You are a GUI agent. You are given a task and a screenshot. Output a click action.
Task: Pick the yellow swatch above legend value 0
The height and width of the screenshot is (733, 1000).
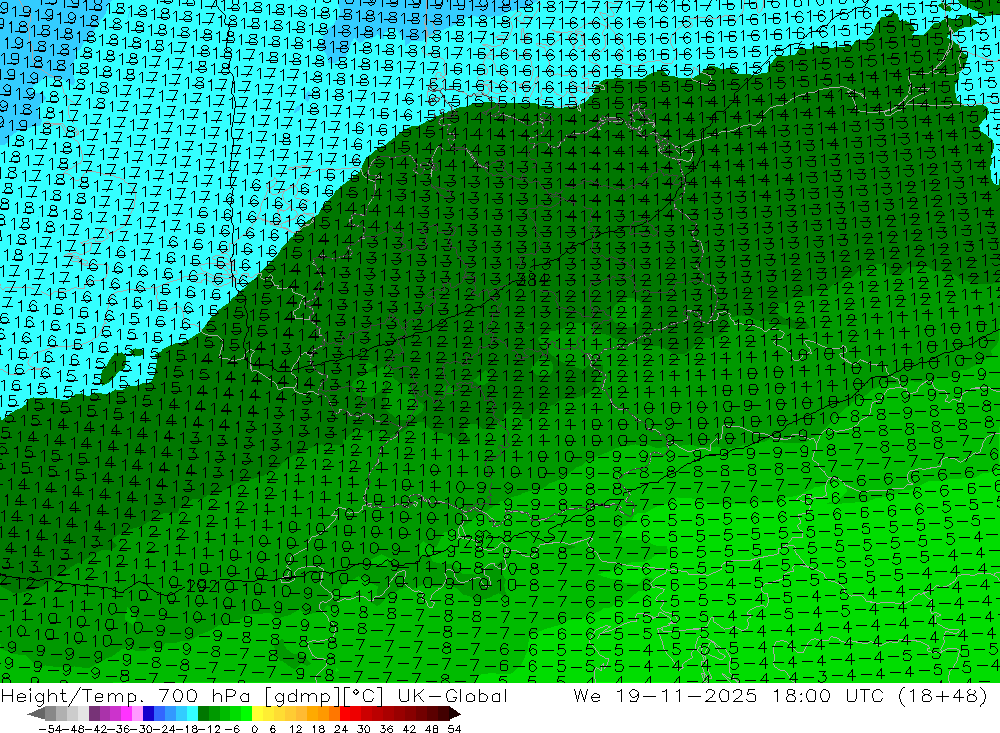(x=257, y=714)
